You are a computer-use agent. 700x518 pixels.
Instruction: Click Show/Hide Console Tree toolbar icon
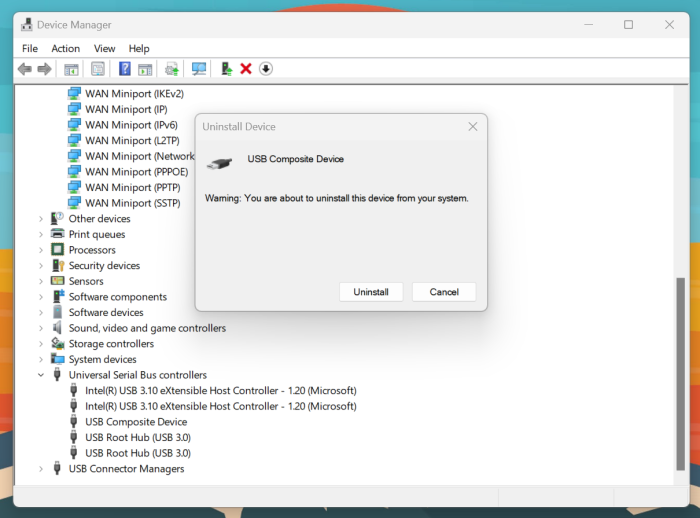[71, 69]
